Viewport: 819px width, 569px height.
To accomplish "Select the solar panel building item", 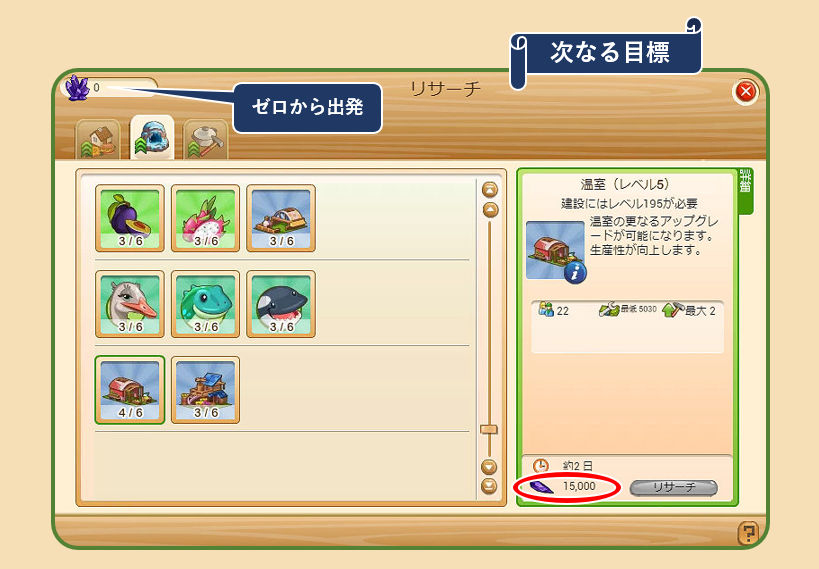I will (205, 390).
